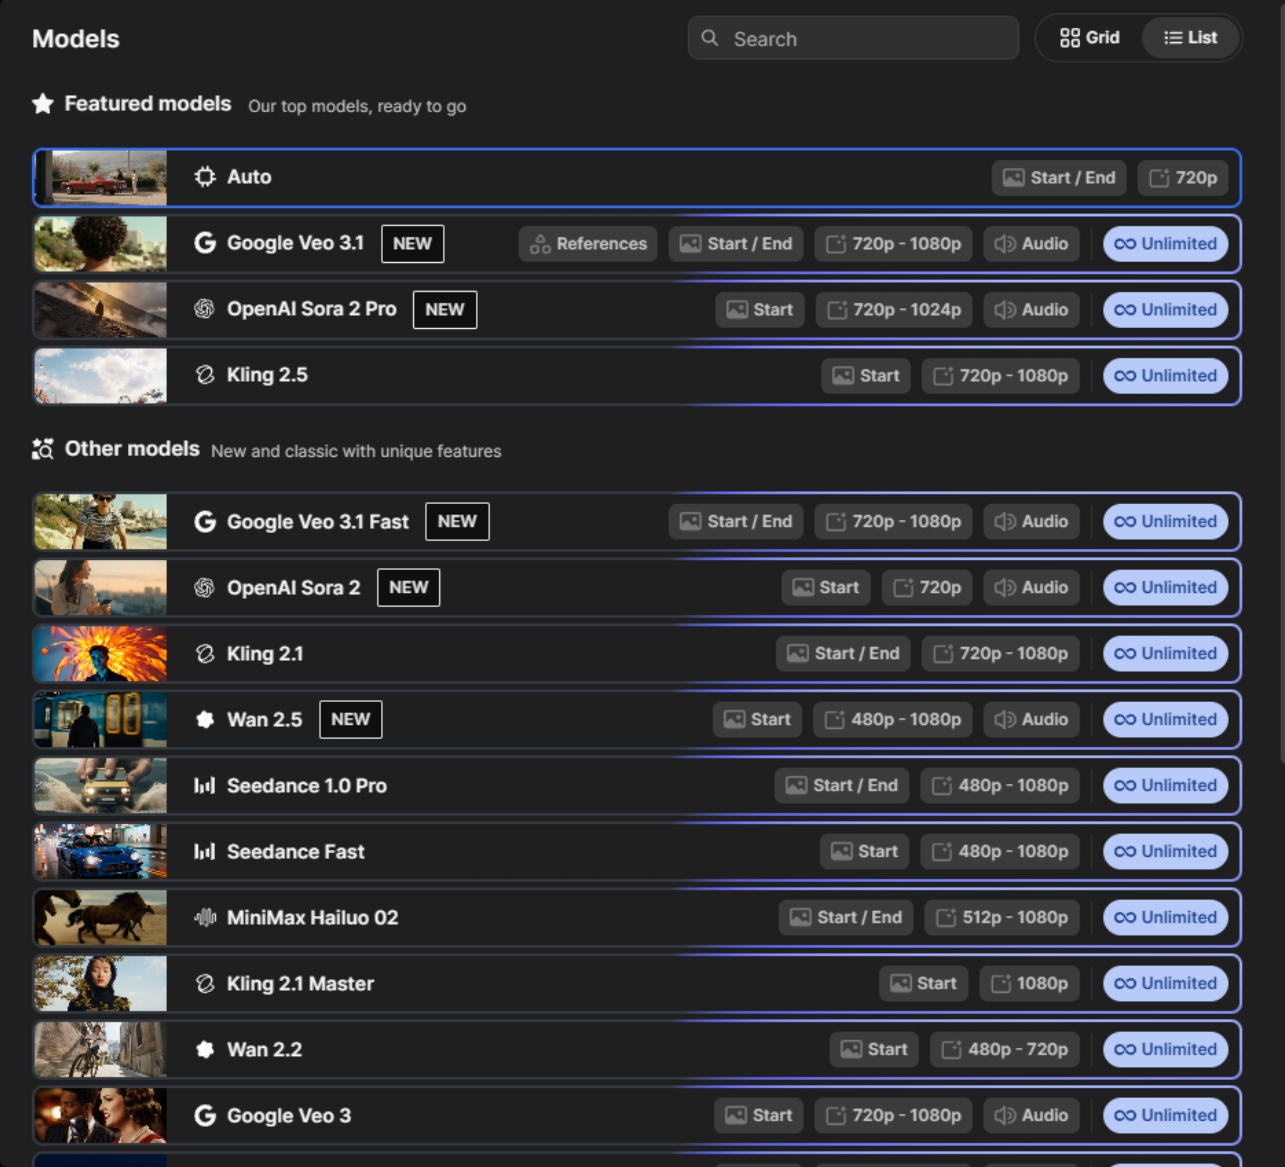
Task: Click the 1080p badge on Kling 2.1 Master
Action: tap(1029, 983)
